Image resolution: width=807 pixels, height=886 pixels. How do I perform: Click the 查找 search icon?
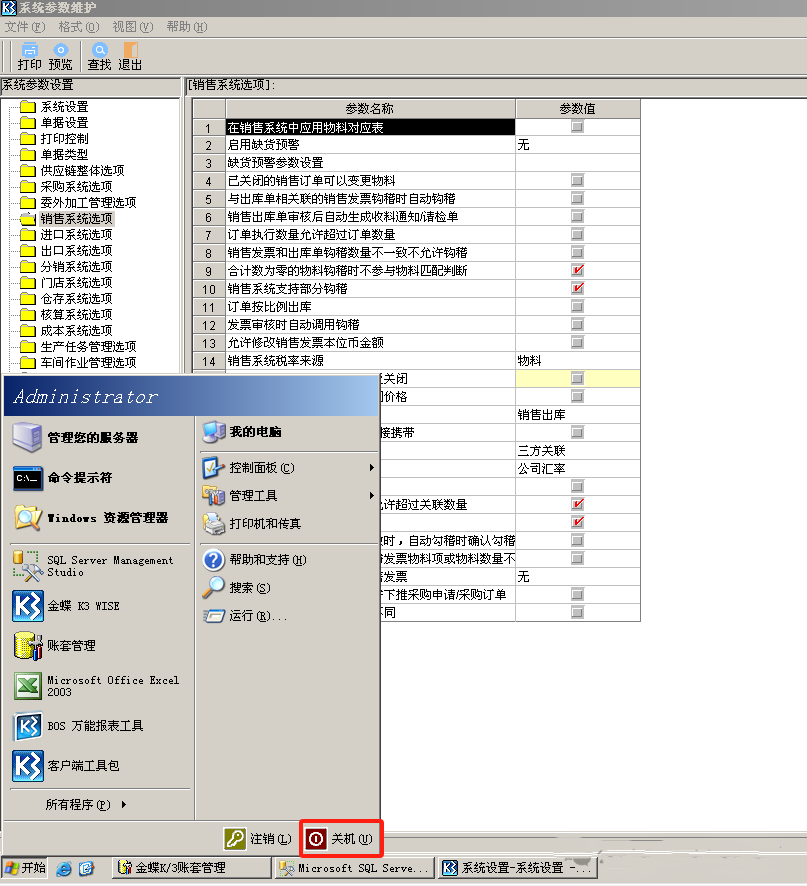pyautogui.click(x=98, y=55)
